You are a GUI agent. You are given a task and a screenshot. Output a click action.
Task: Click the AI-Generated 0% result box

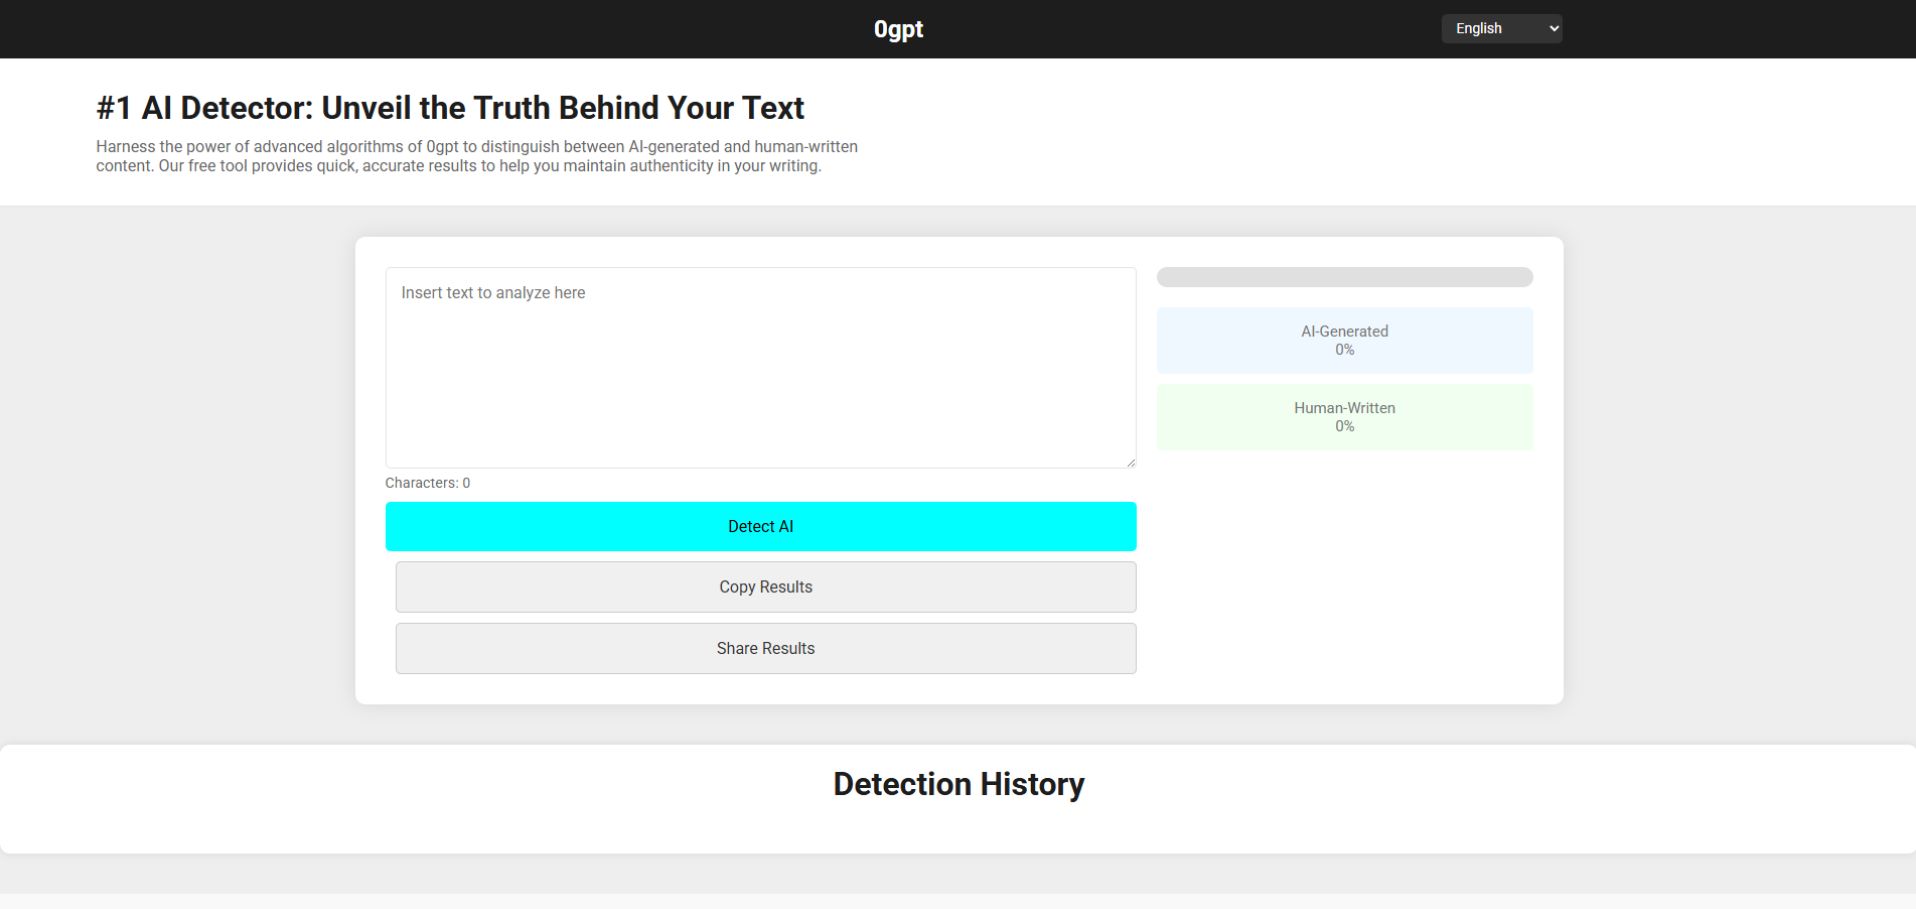[x=1345, y=340]
